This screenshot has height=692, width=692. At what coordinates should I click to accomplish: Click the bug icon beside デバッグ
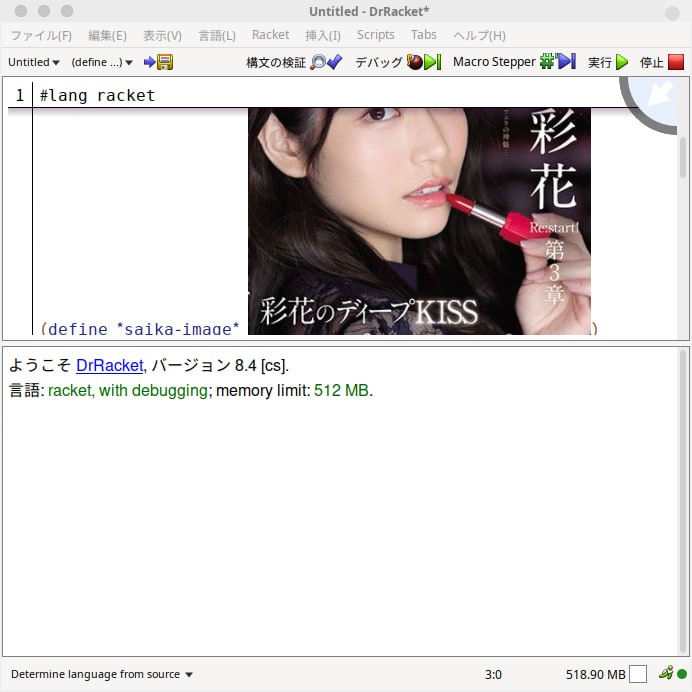click(x=414, y=62)
